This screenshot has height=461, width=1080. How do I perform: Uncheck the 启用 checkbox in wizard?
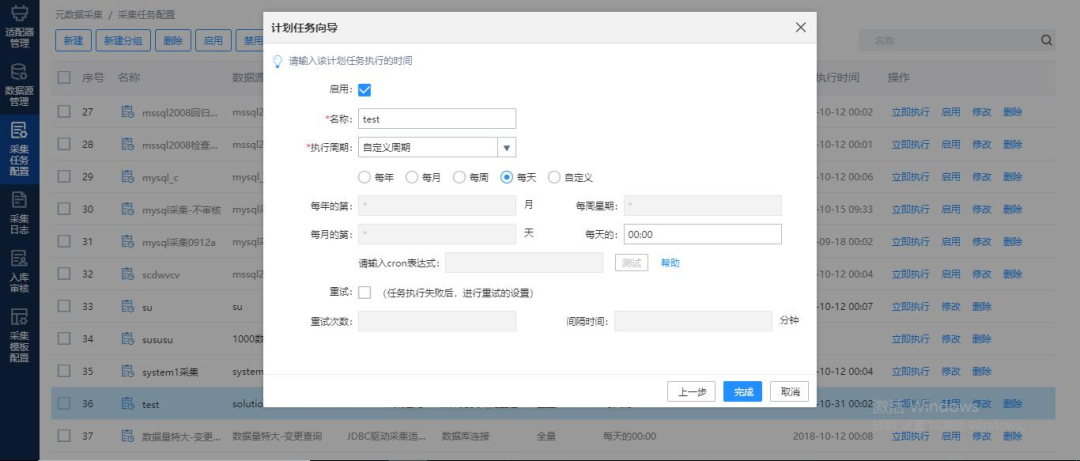pos(365,90)
